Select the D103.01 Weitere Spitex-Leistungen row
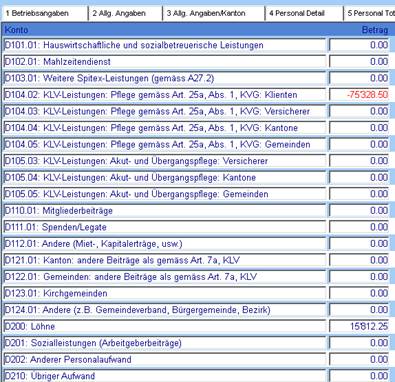 point(165,78)
